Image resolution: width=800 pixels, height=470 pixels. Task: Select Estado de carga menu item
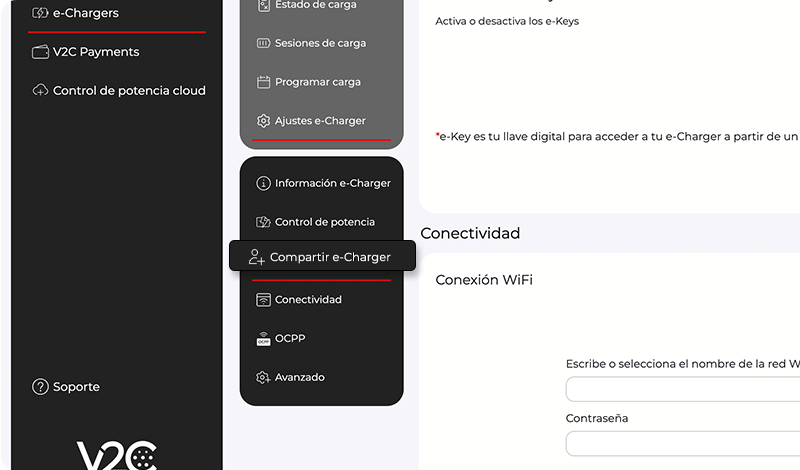pos(315,6)
